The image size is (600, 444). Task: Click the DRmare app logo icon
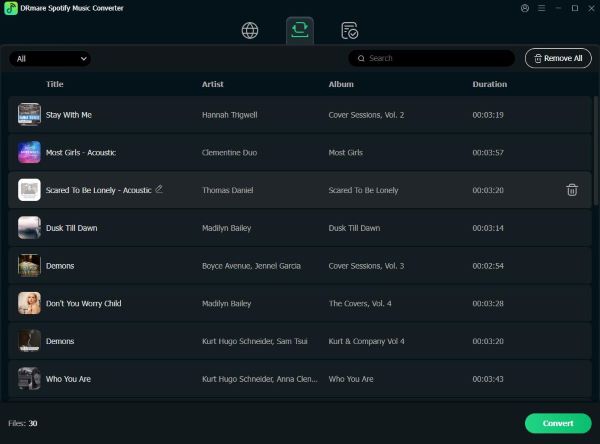[11, 8]
